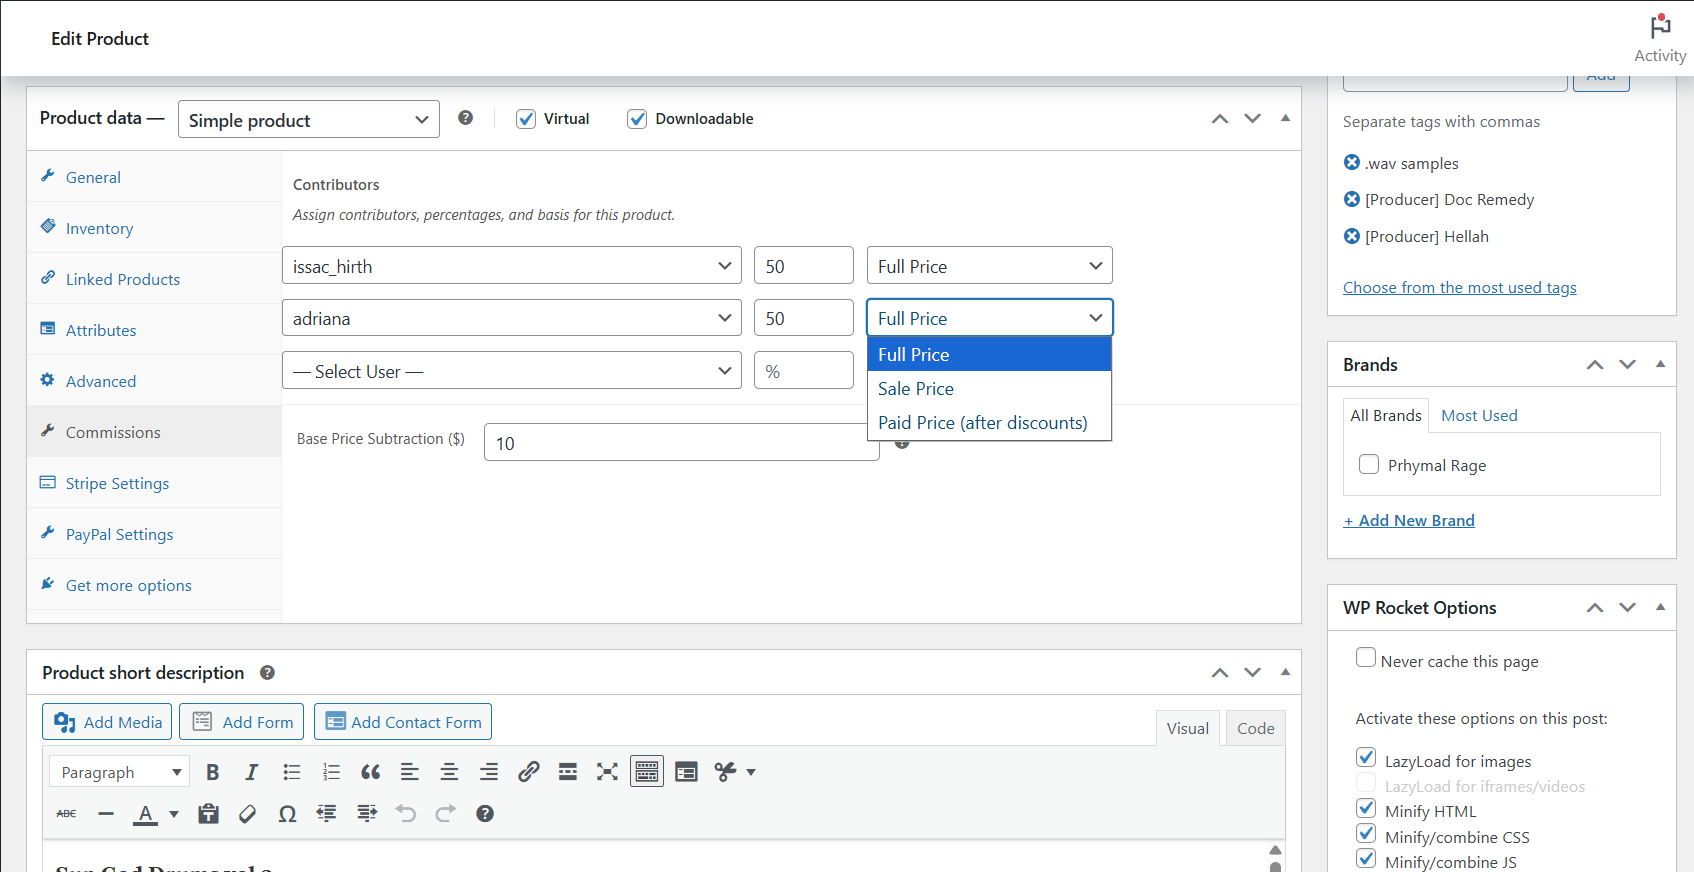Click the insert link icon
Image resolution: width=1694 pixels, height=872 pixels.
528,772
